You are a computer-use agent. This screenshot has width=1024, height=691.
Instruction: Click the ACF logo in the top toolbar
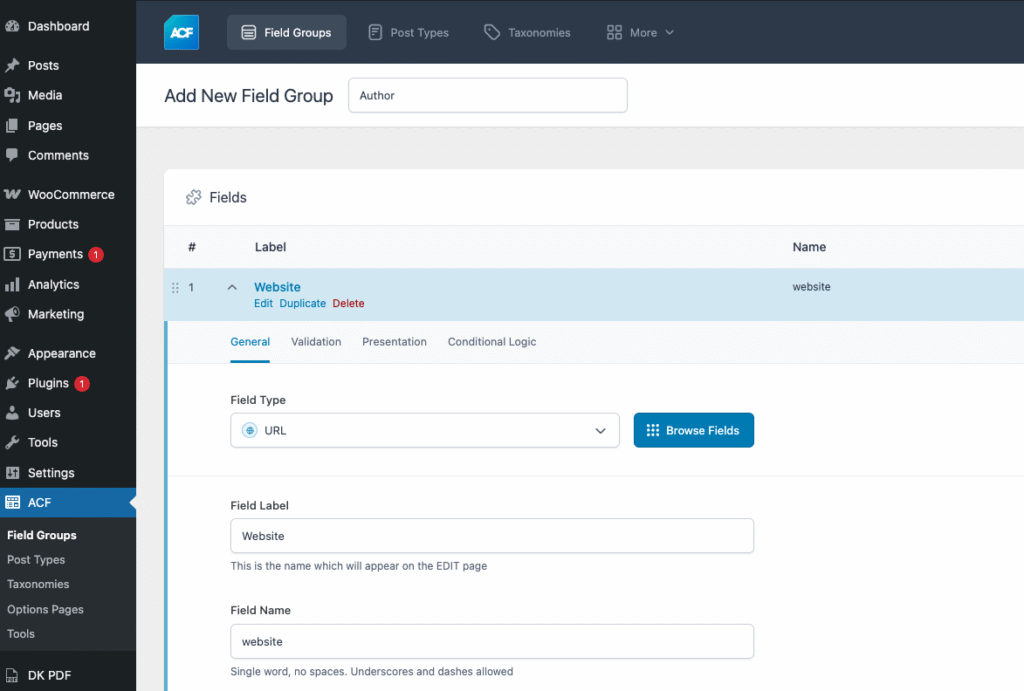point(181,31)
